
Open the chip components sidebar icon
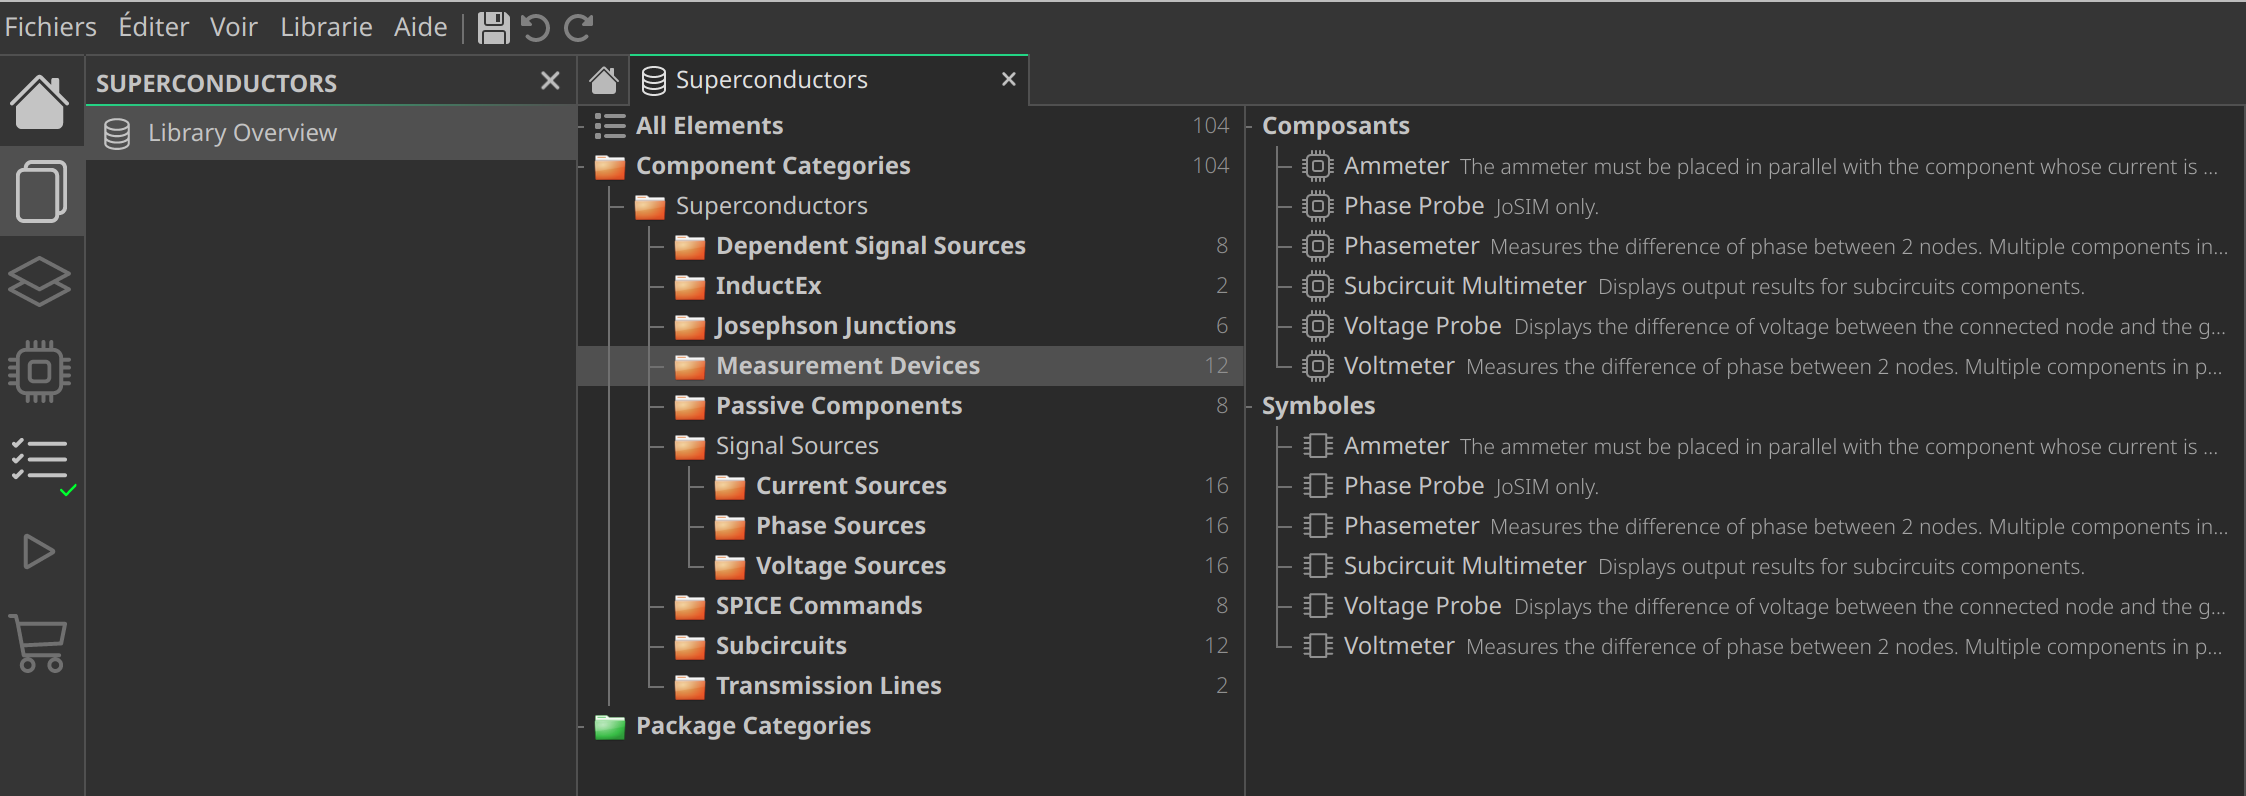[40, 372]
